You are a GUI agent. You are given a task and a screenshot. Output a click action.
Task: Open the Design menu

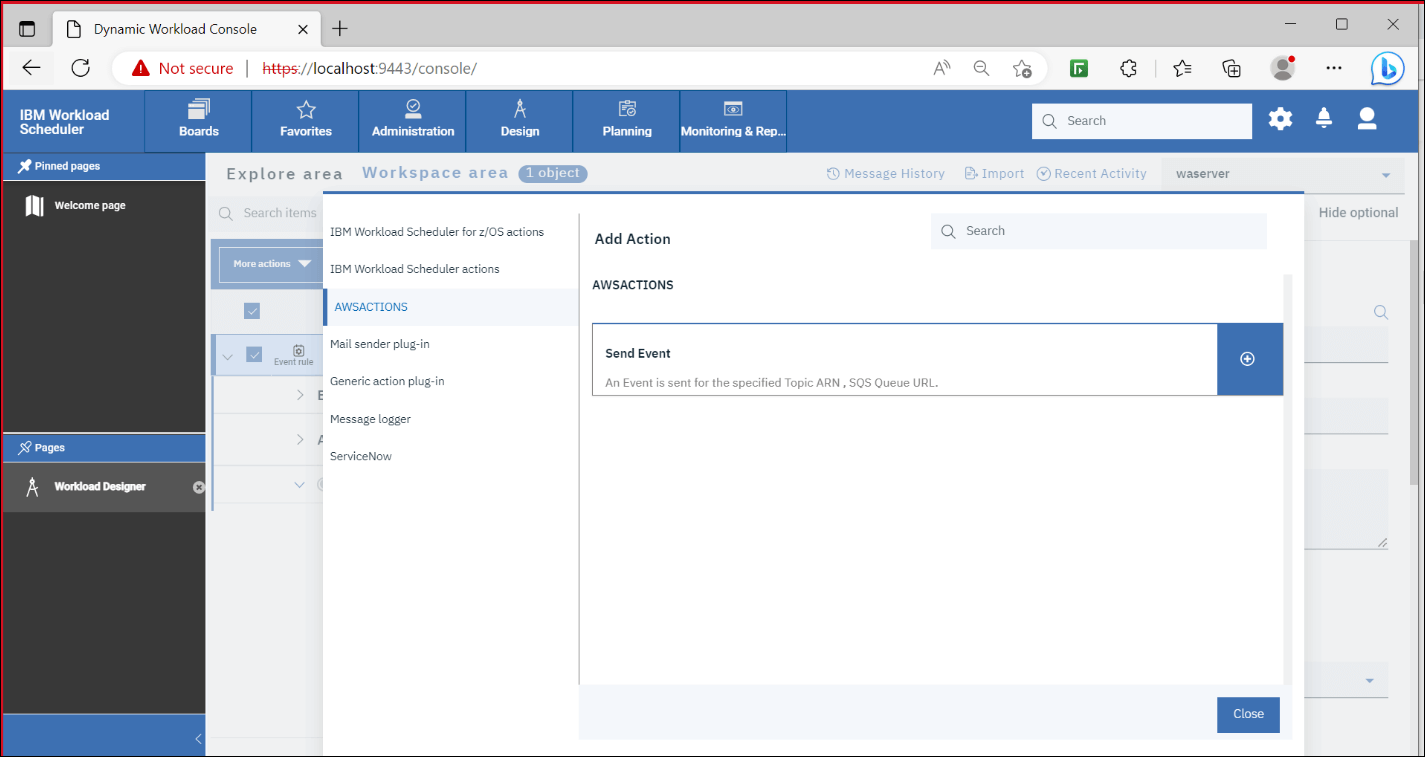[520, 121]
